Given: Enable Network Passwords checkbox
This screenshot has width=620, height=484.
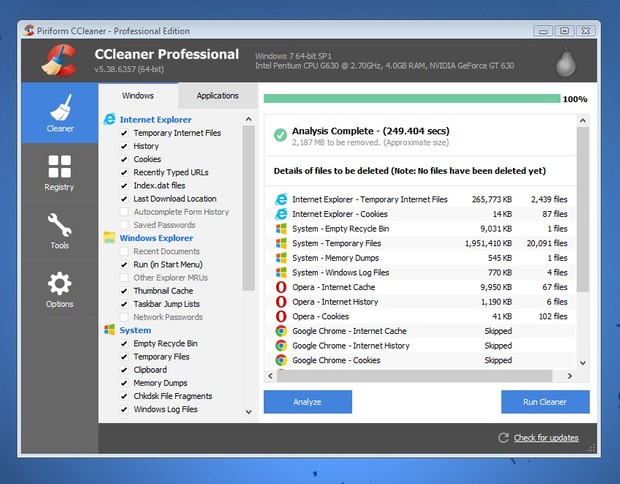Looking at the screenshot, I should click(124, 317).
